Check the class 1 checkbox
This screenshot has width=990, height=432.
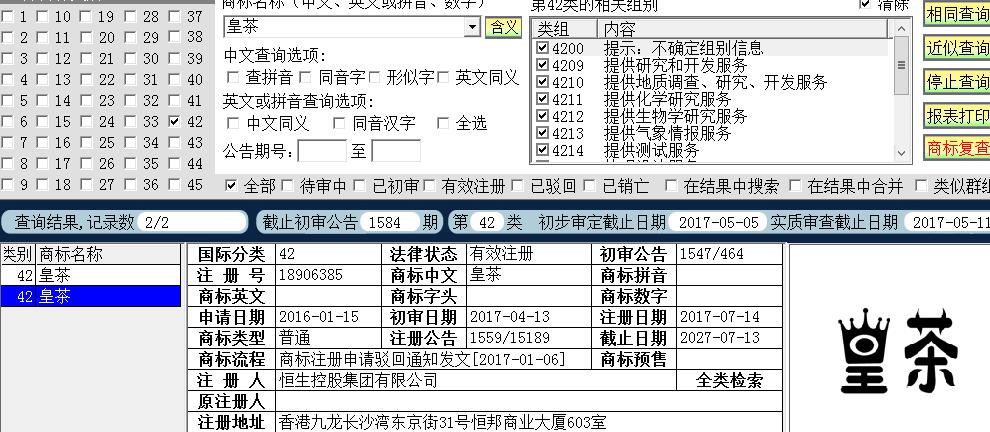point(7,17)
